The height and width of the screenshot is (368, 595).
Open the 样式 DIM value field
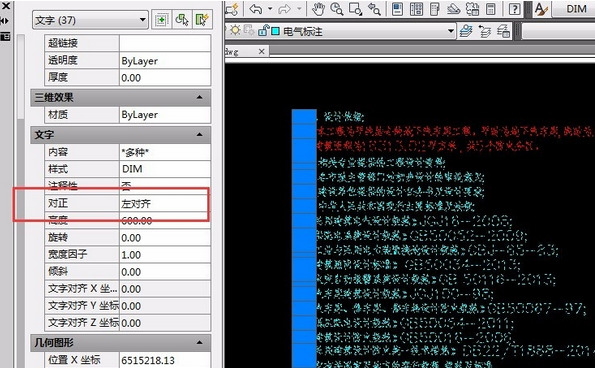coord(165,169)
